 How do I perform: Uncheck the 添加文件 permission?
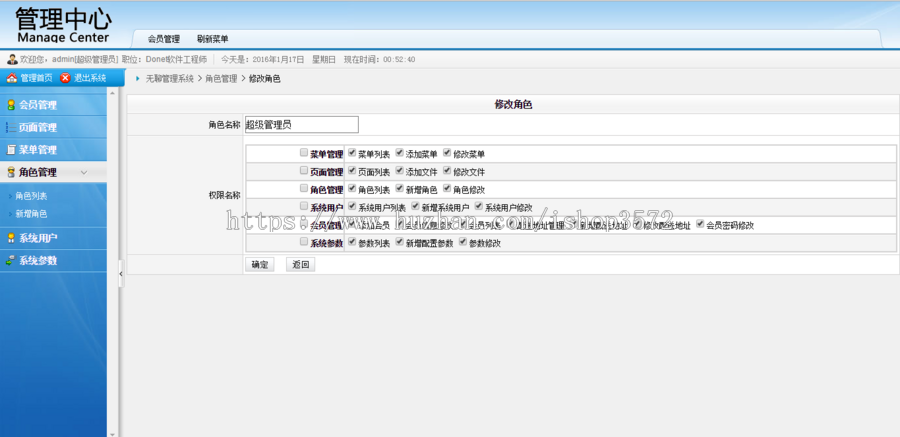coord(399,171)
